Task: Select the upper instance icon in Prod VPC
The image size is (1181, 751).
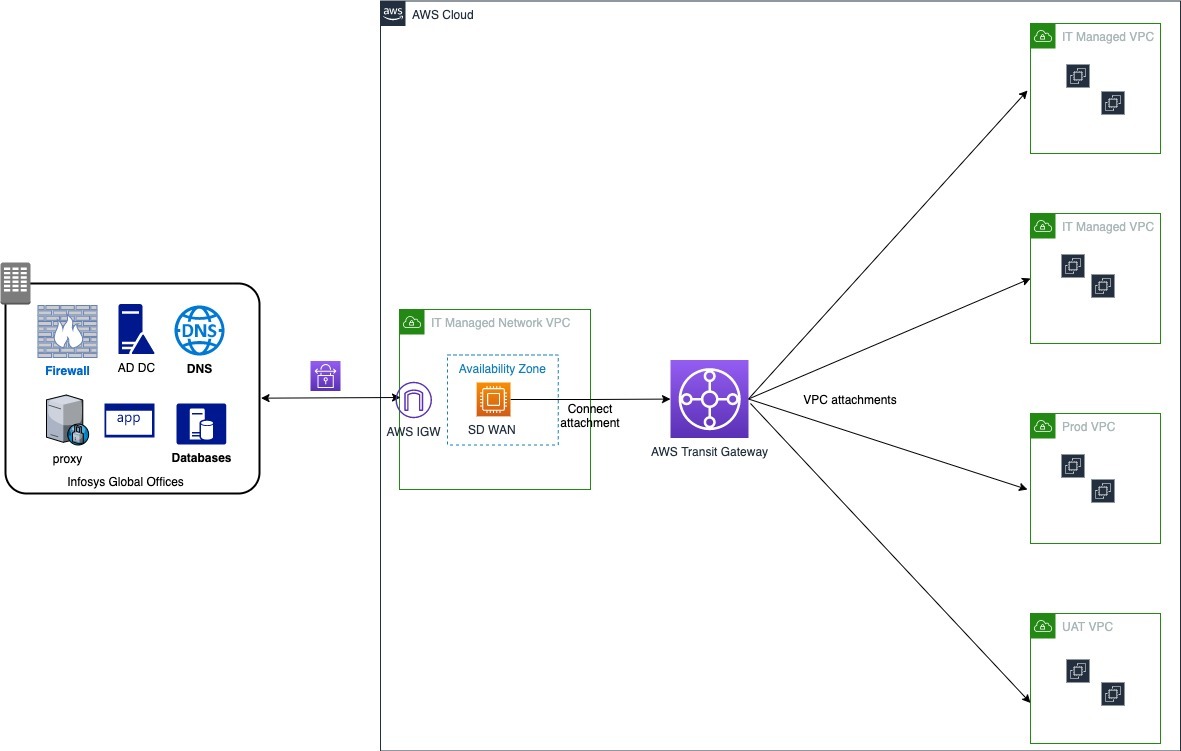Action: [1073, 466]
